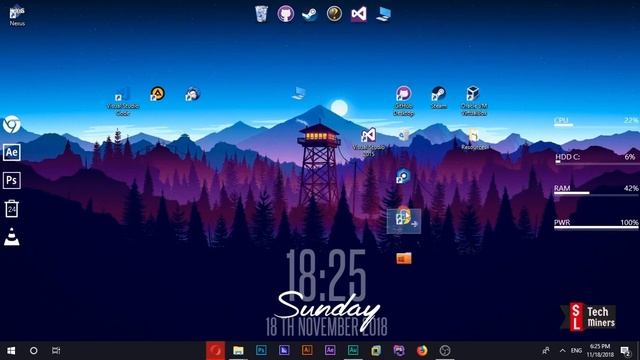640x360 pixels.
Task: Open the Steam desktop shortcut
Action: (x=439, y=98)
